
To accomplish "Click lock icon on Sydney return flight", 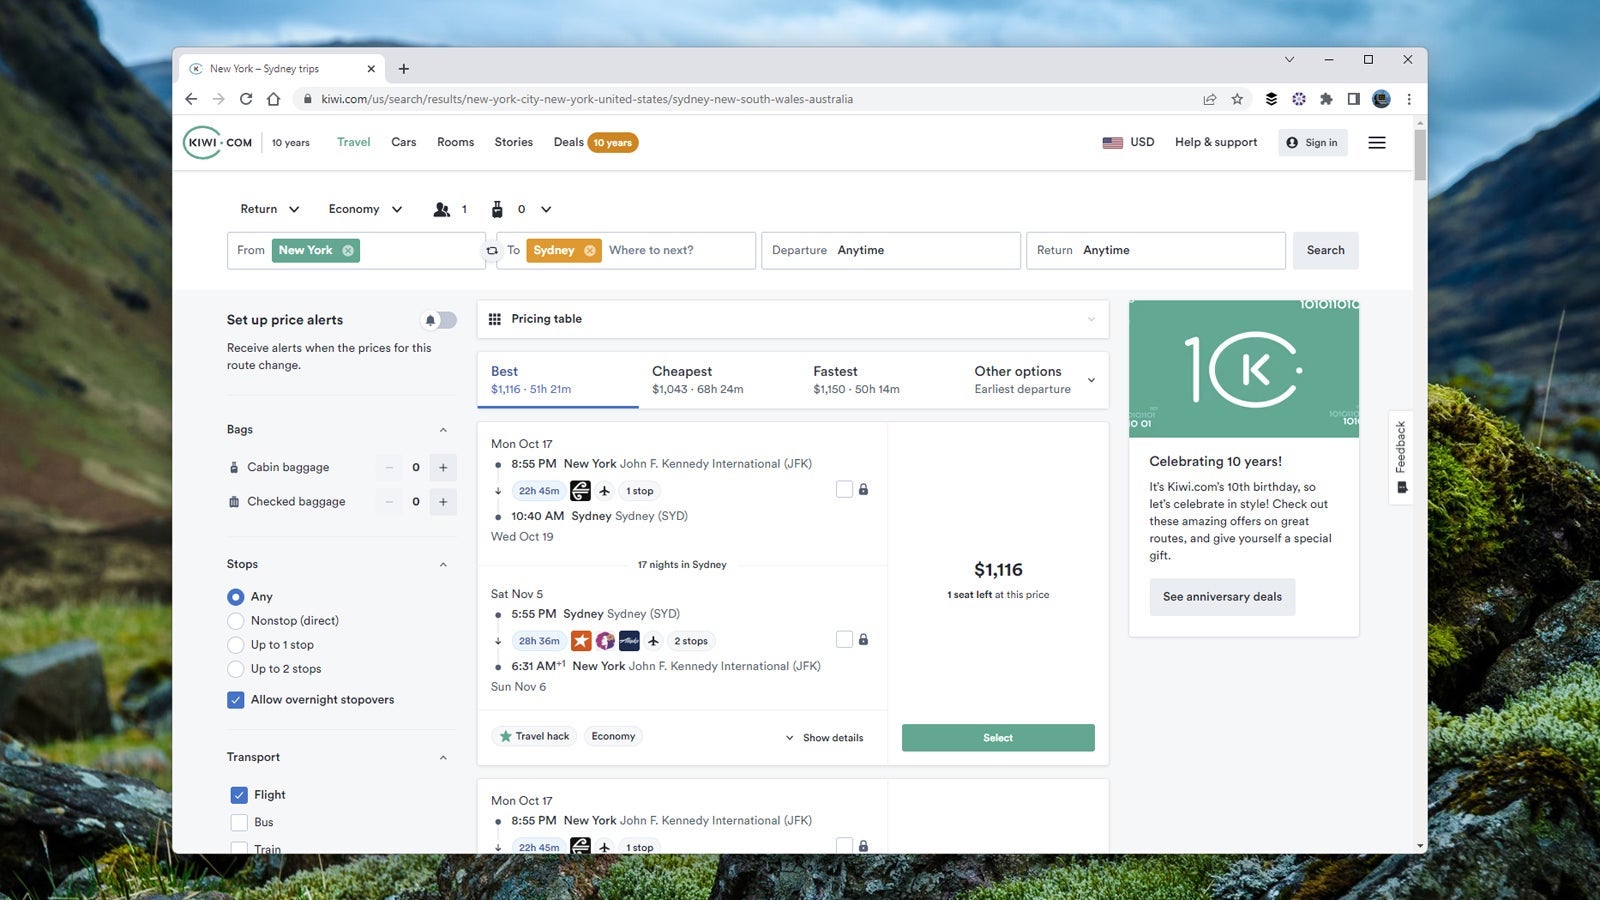I will [x=863, y=640].
